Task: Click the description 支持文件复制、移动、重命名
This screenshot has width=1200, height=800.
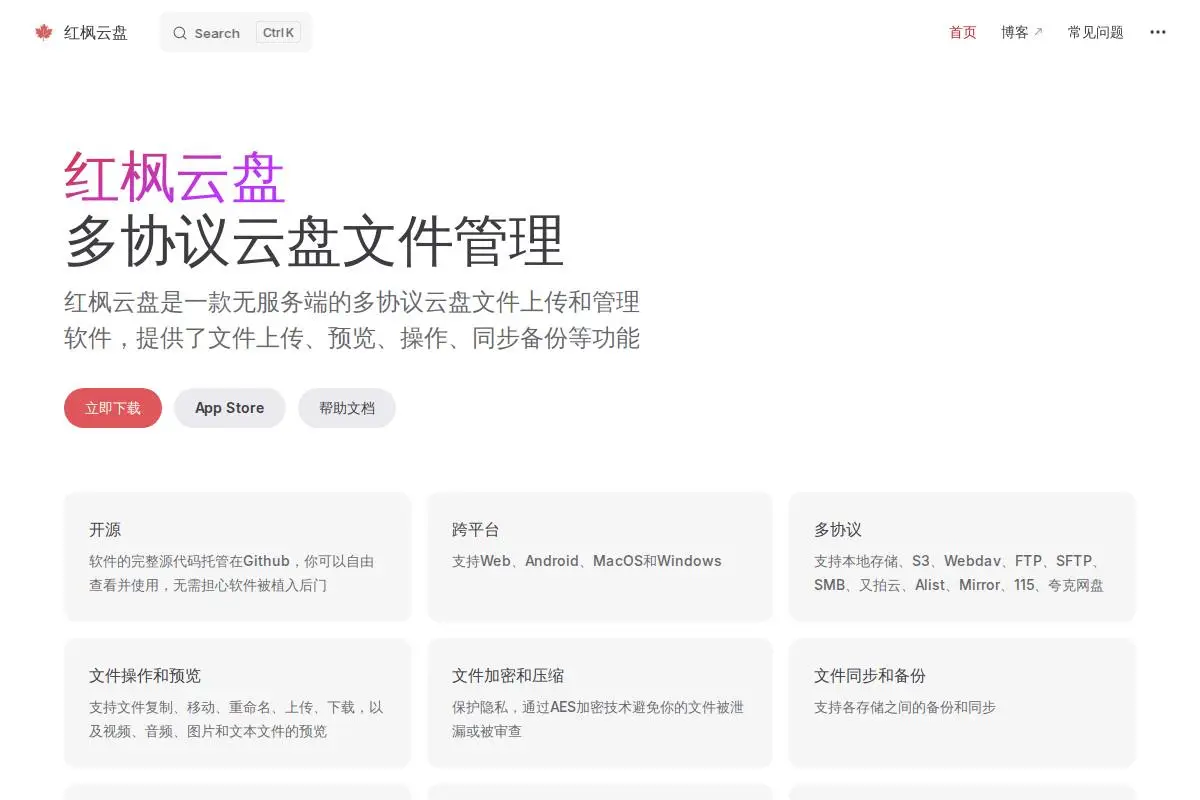Action: tap(236, 719)
